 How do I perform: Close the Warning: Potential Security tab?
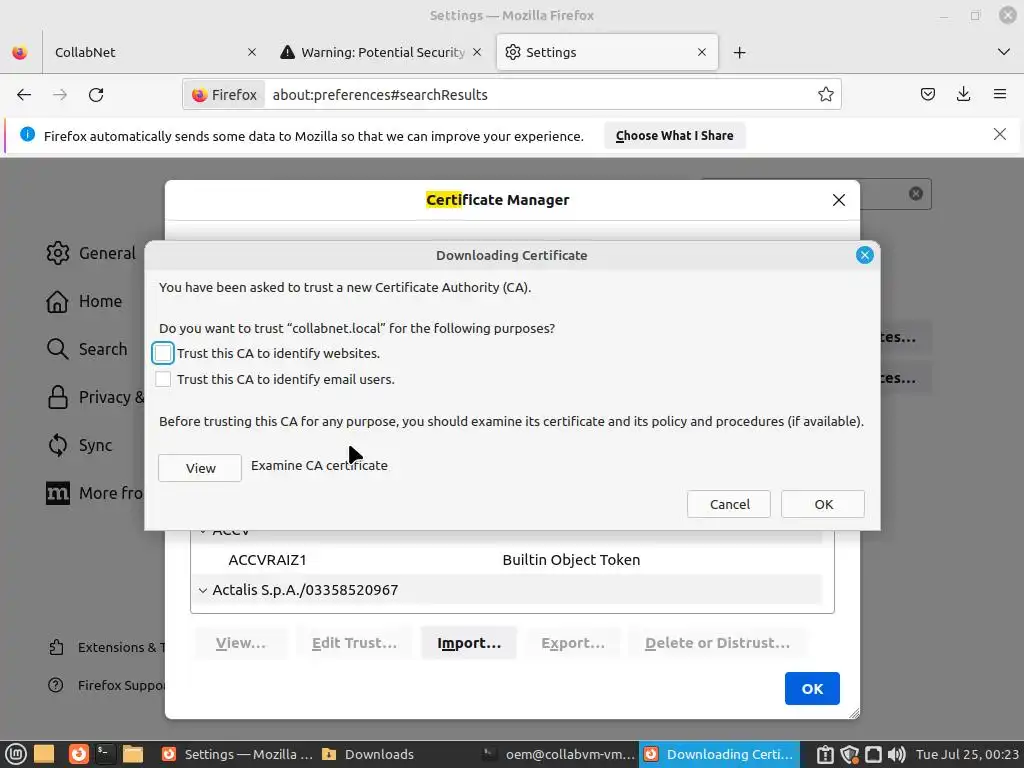[477, 52]
